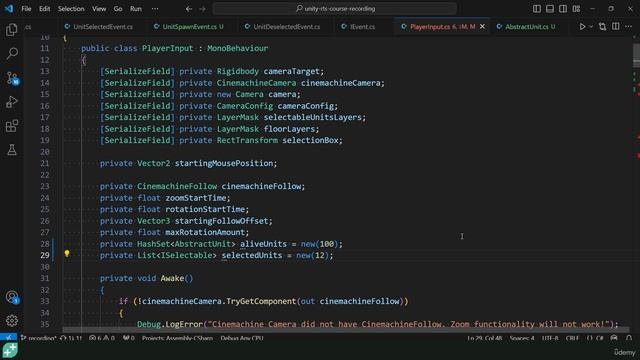Change encoding UTF-8 in status bar

pyautogui.click(x=550, y=338)
